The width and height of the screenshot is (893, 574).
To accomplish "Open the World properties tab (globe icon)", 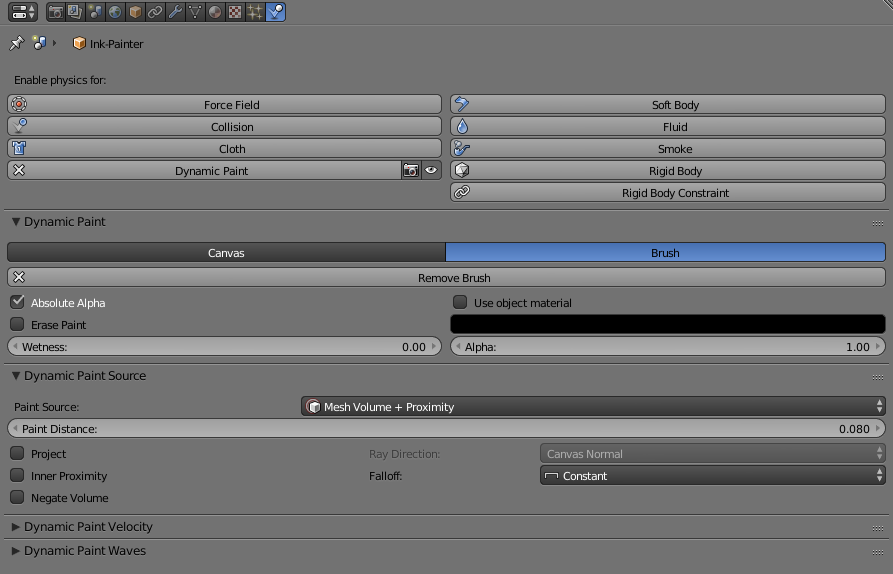I will [115, 12].
